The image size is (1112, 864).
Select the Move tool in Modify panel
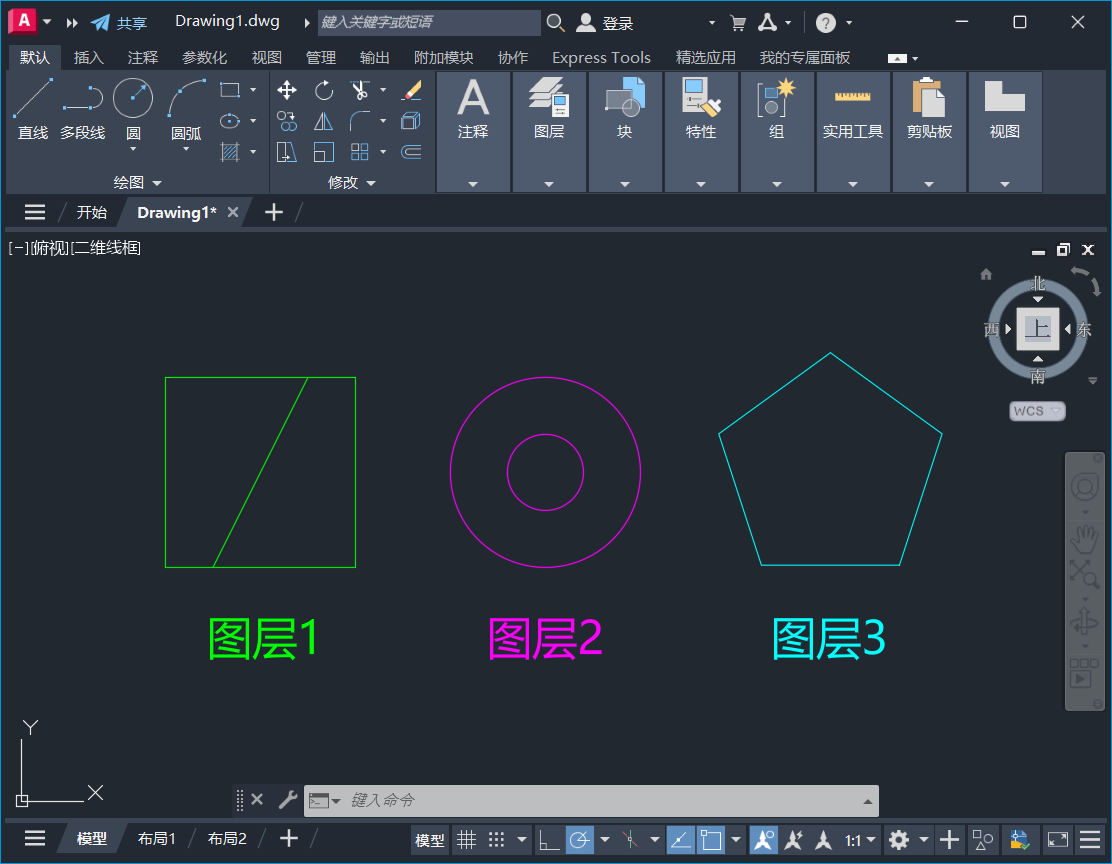coord(287,89)
